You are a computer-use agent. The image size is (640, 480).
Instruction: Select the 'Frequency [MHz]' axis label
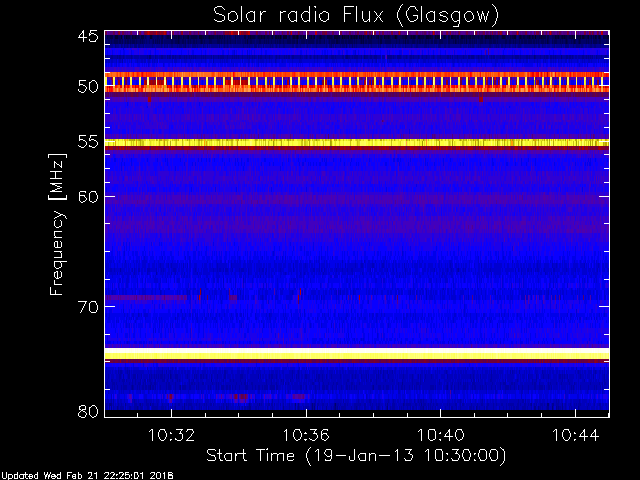point(57,224)
